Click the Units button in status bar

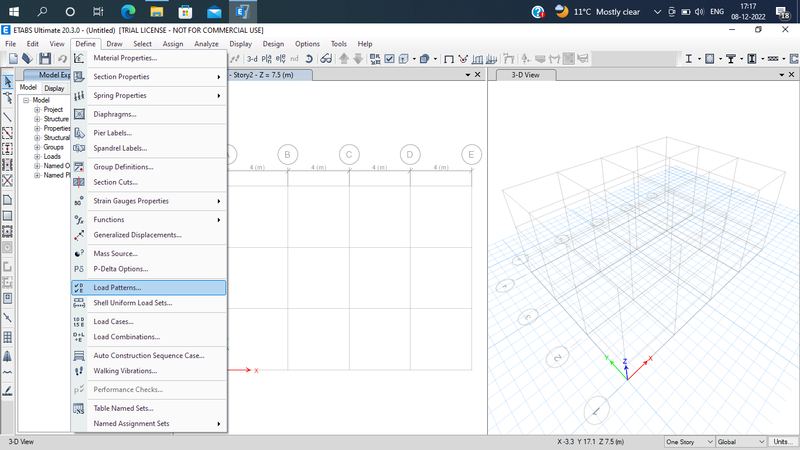tap(783, 442)
